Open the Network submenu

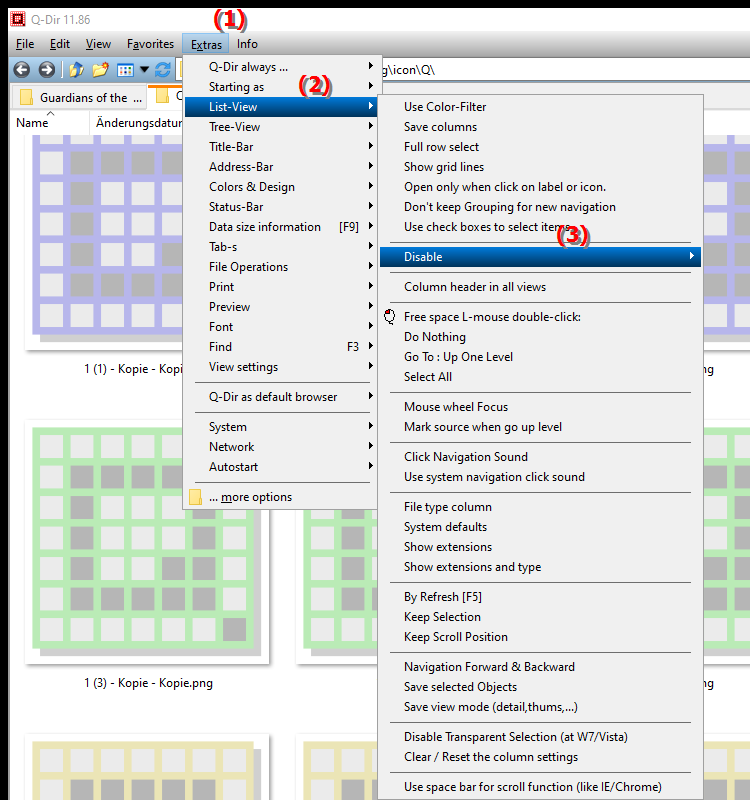click(281, 446)
